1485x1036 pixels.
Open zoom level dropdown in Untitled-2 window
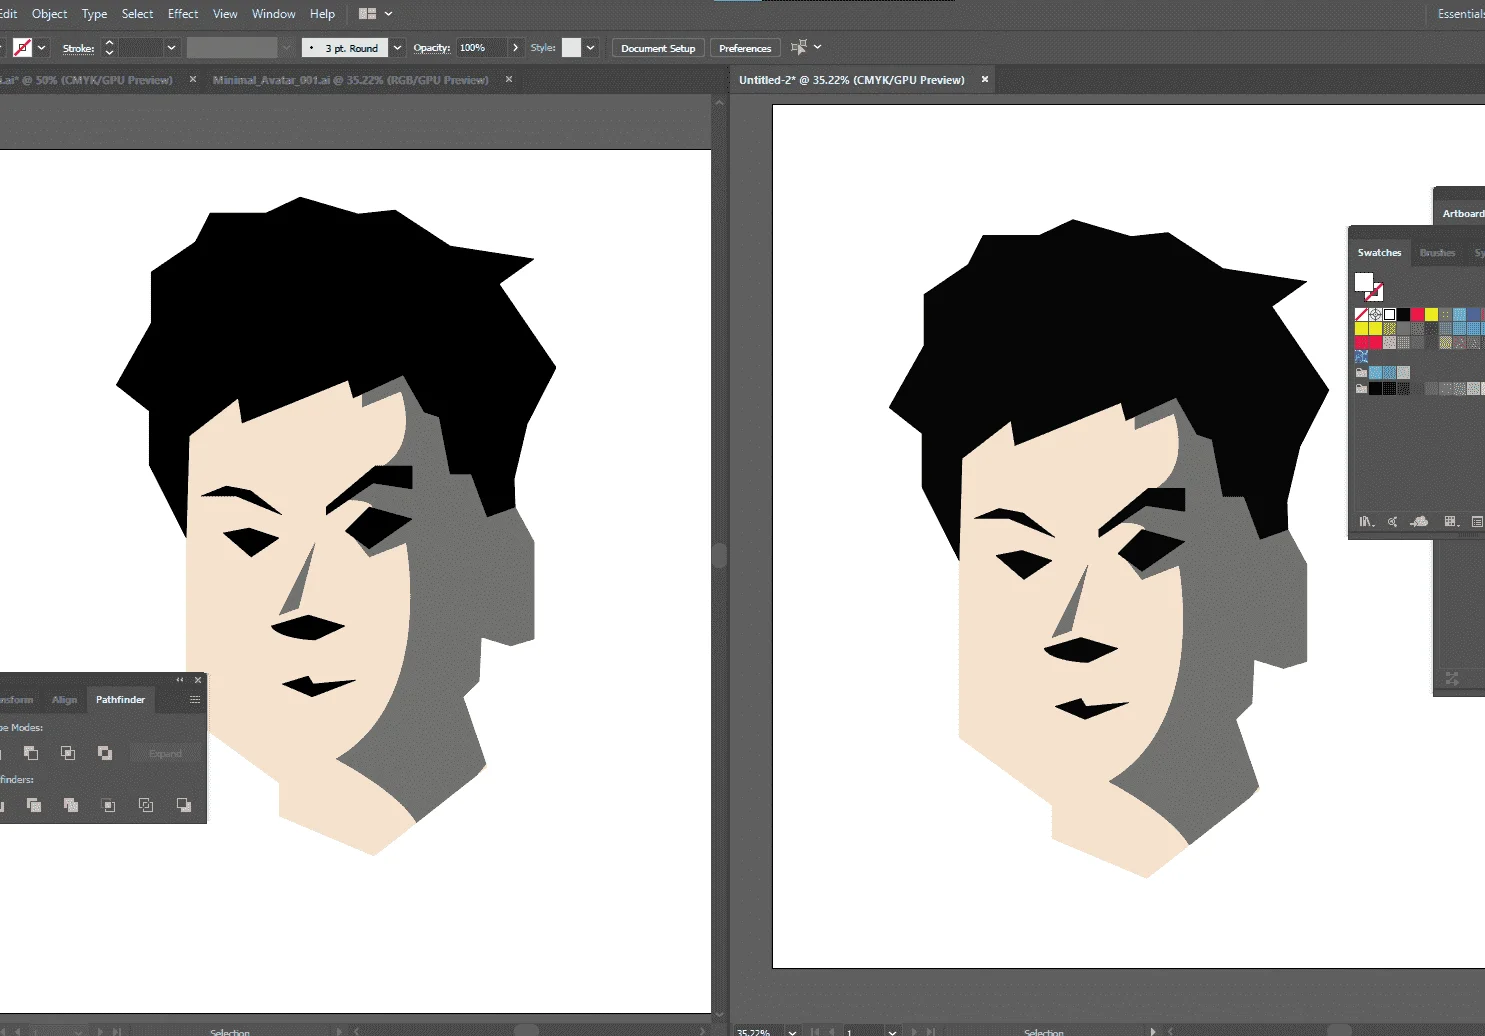pos(792,1031)
